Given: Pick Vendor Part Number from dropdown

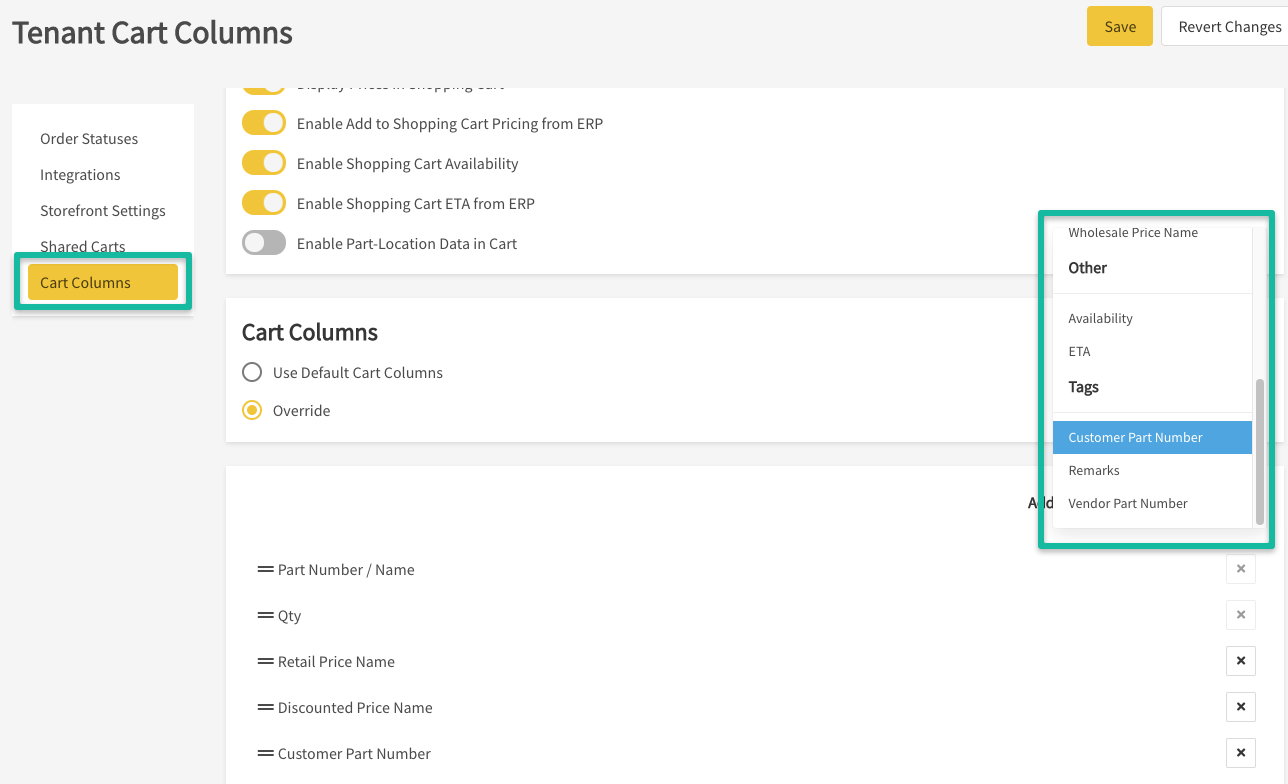Looking at the screenshot, I should coord(1127,503).
